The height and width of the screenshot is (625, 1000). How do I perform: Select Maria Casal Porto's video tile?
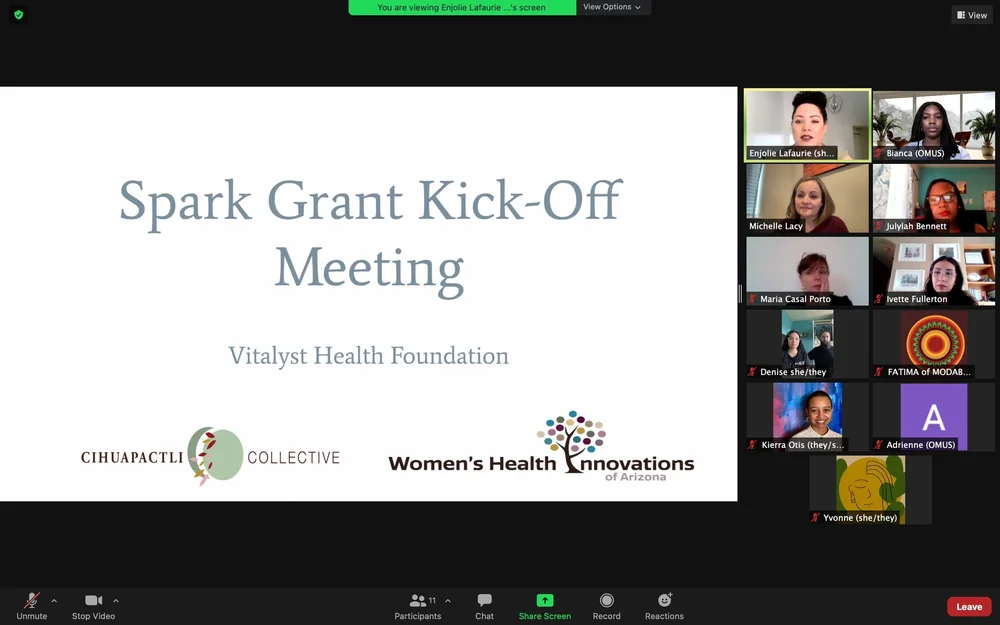coord(807,271)
